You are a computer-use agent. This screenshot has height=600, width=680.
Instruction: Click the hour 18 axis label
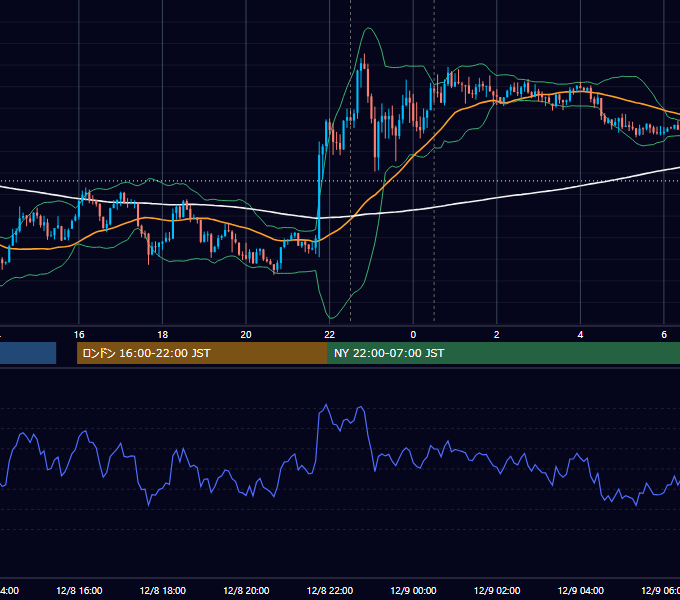(163, 335)
